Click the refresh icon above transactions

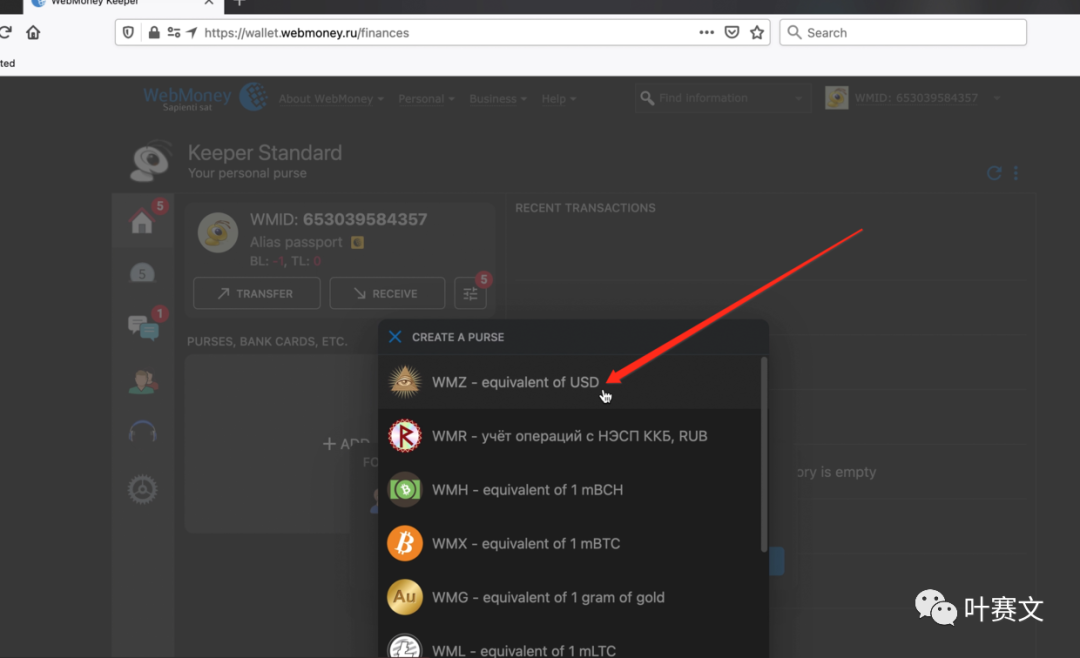[x=994, y=173]
